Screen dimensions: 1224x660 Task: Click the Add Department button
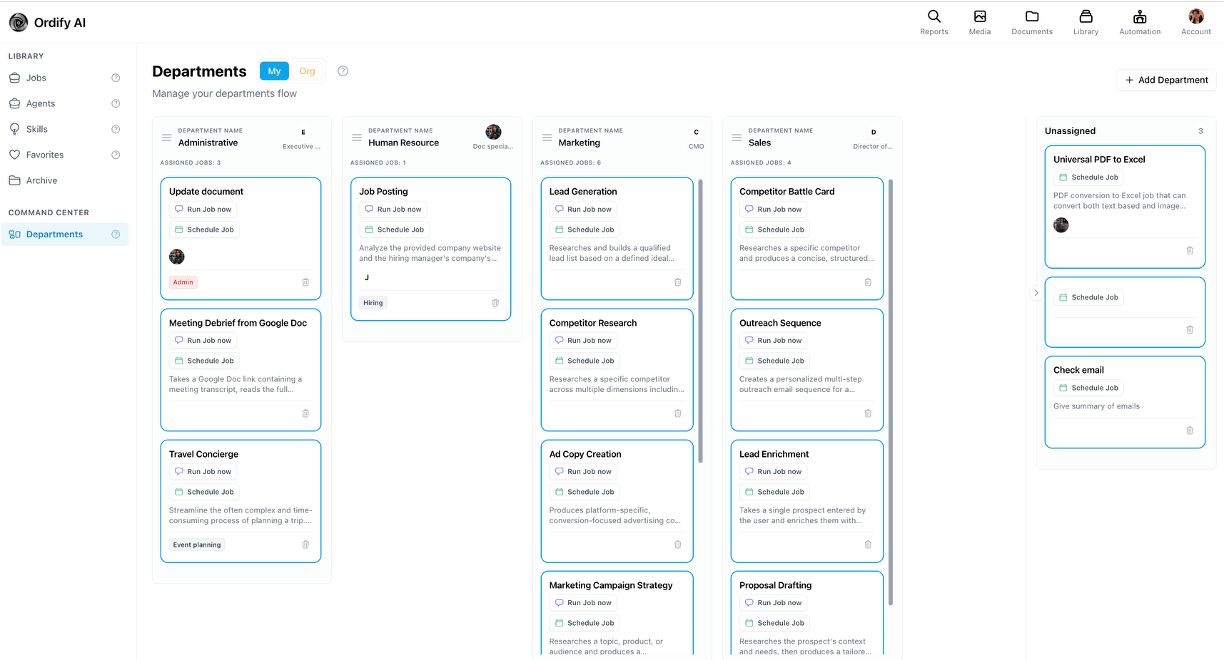1165,79
